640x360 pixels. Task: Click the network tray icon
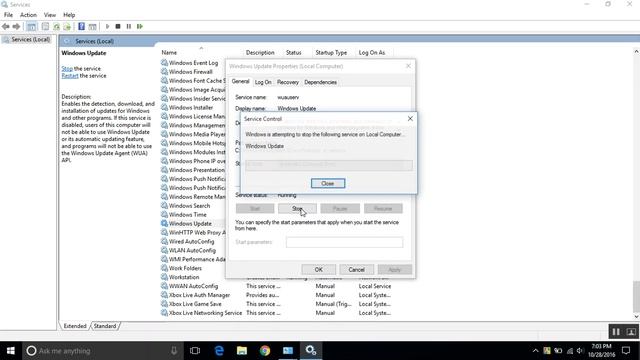pyautogui.click(x=570, y=351)
